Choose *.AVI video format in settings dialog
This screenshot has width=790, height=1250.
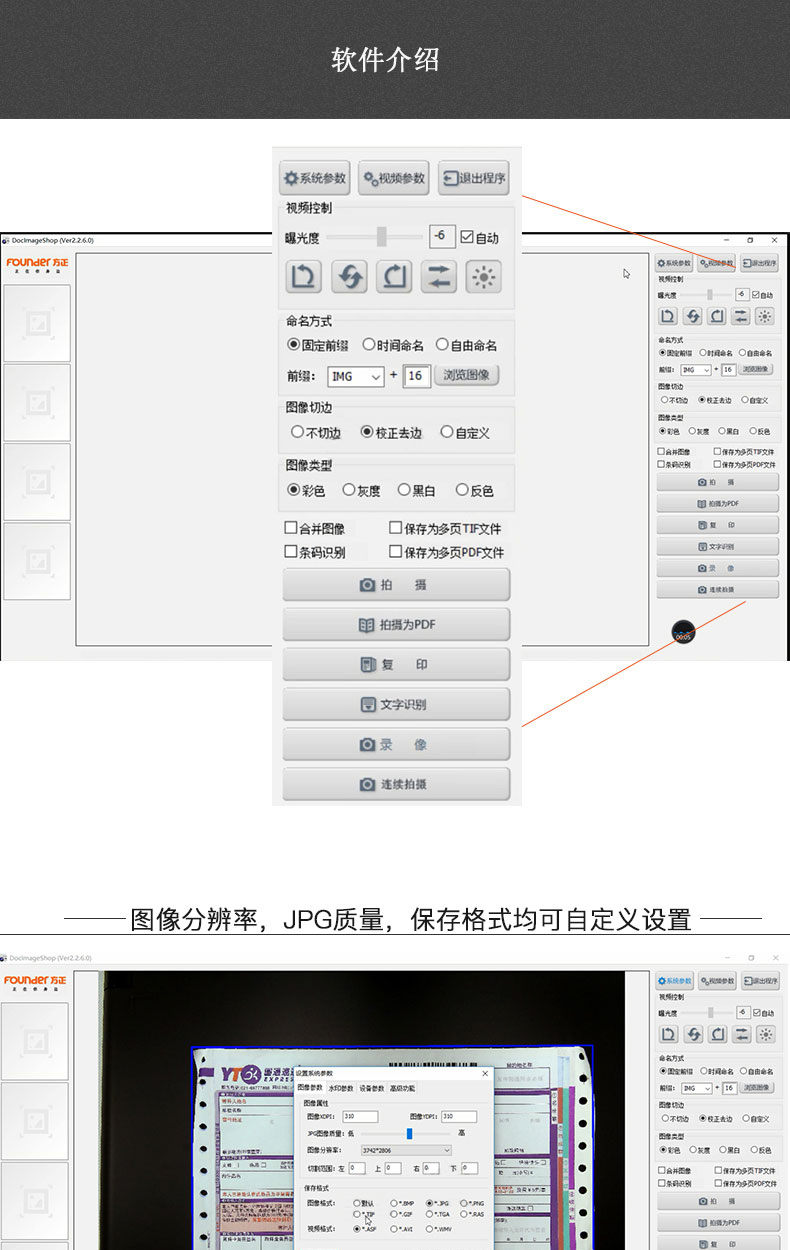[x=394, y=1229]
